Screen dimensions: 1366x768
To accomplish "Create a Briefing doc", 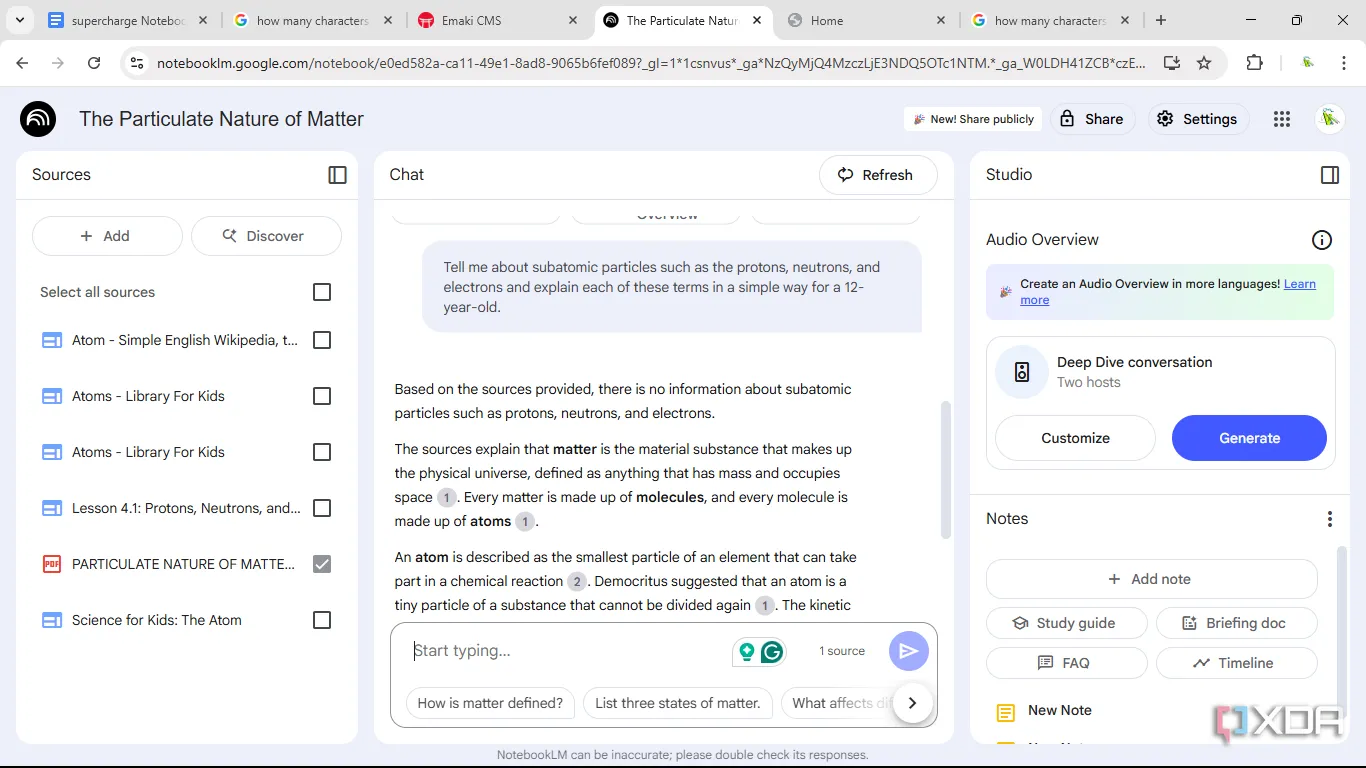I will 1236,623.
